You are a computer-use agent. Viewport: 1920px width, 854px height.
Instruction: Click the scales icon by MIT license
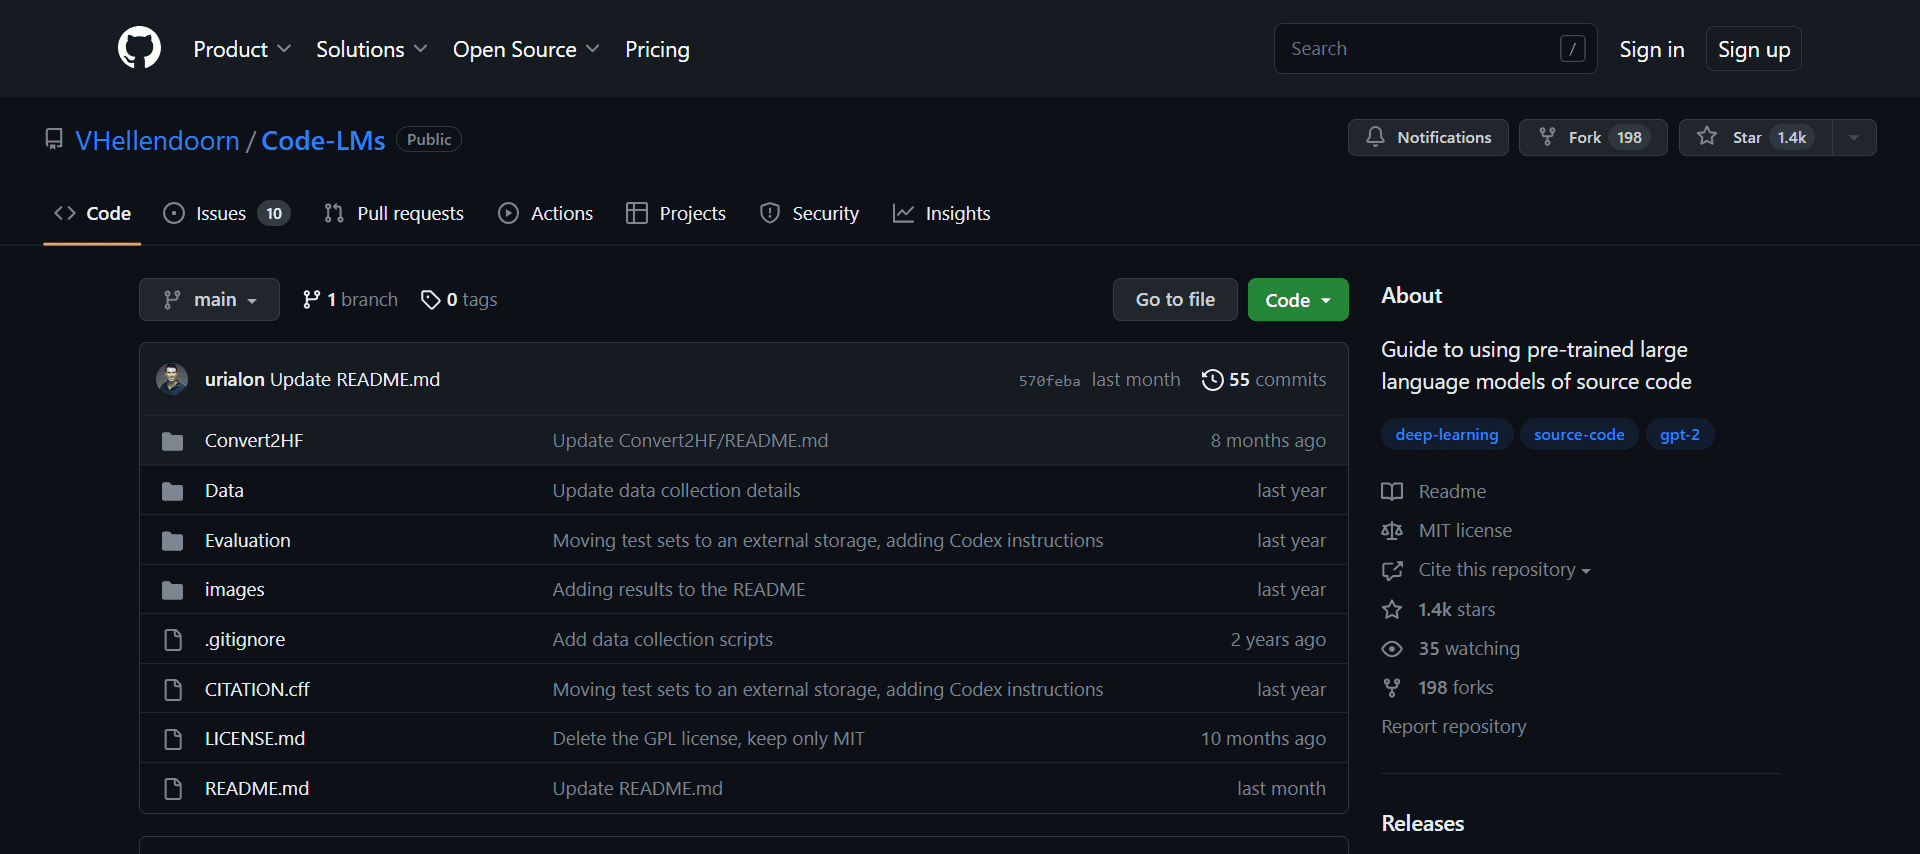pyautogui.click(x=1392, y=531)
